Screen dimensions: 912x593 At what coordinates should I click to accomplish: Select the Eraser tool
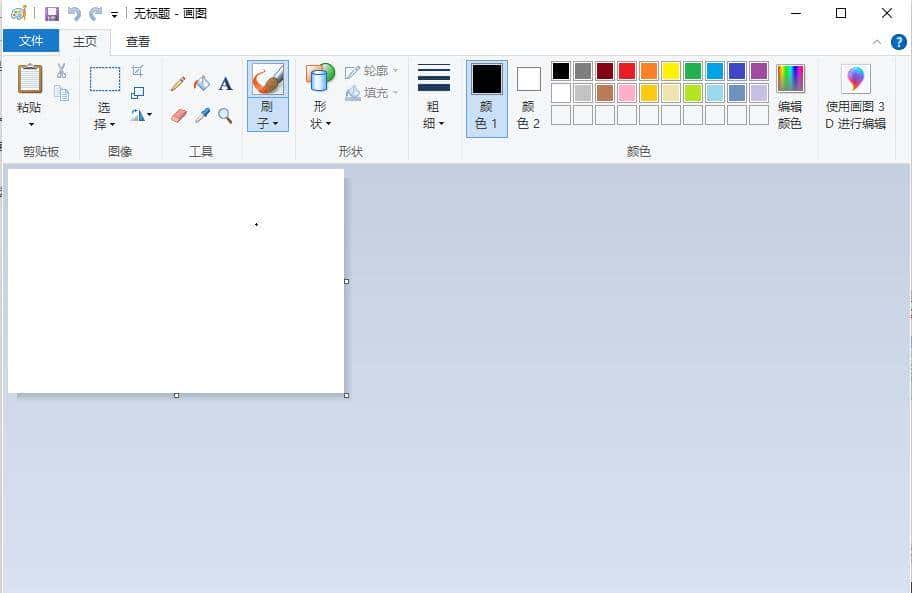pyautogui.click(x=178, y=116)
